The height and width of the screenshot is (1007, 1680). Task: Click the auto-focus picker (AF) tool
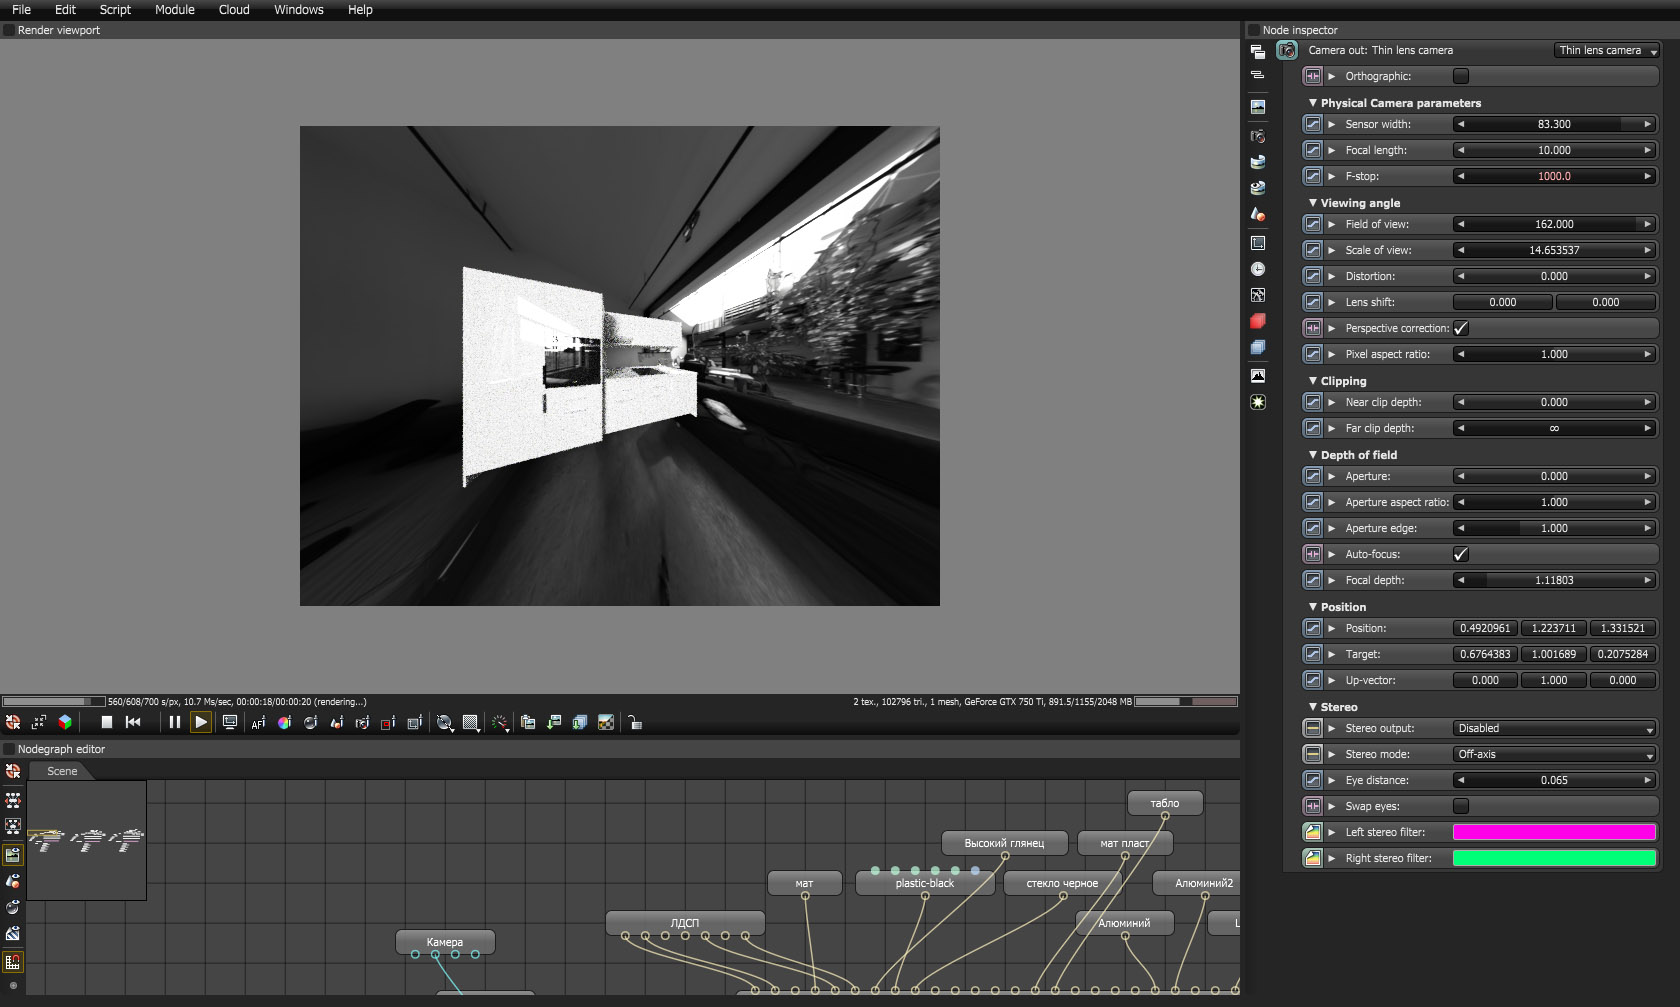[x=258, y=722]
